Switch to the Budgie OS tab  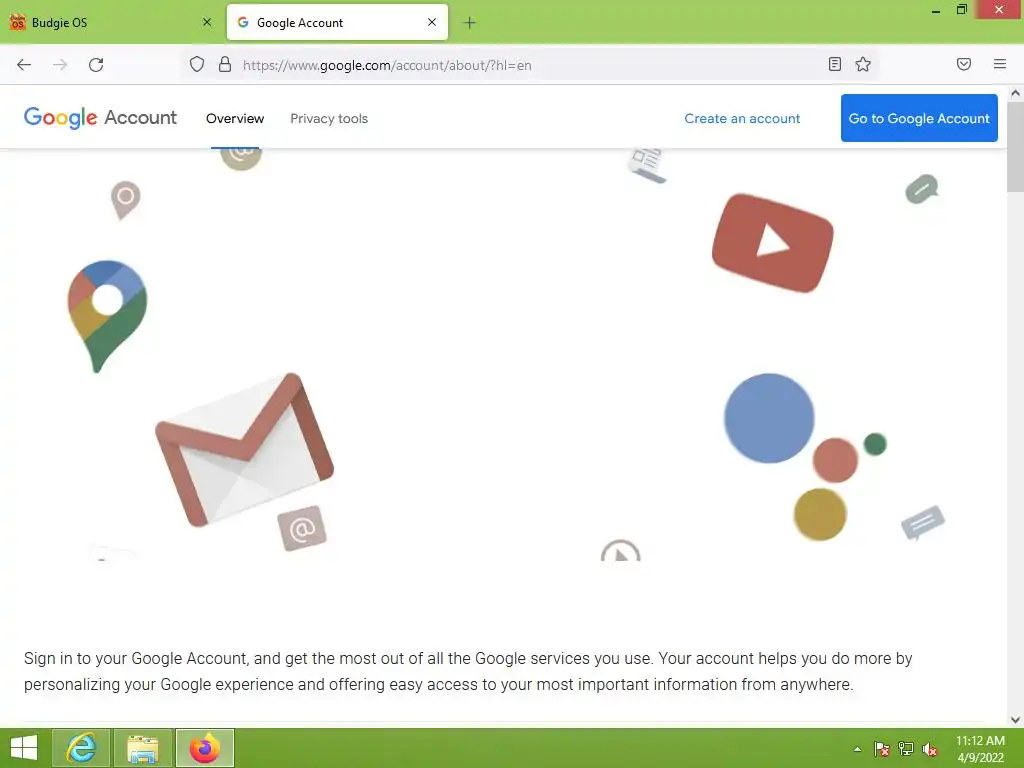point(111,22)
